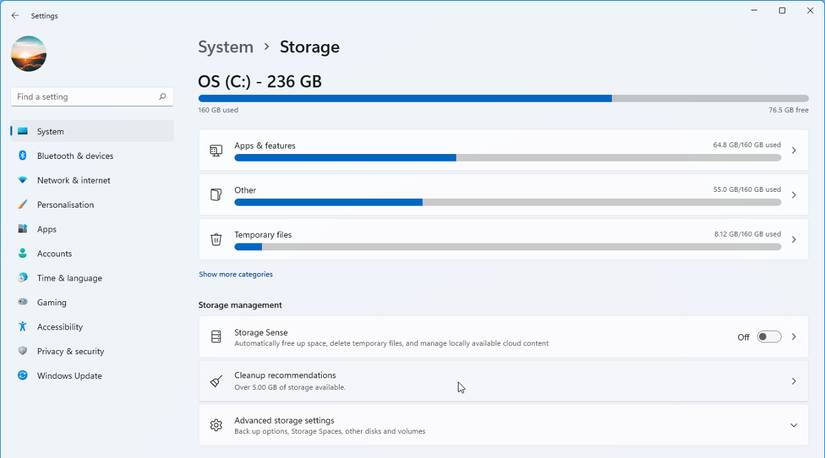Click Show more categories link

(x=236, y=274)
